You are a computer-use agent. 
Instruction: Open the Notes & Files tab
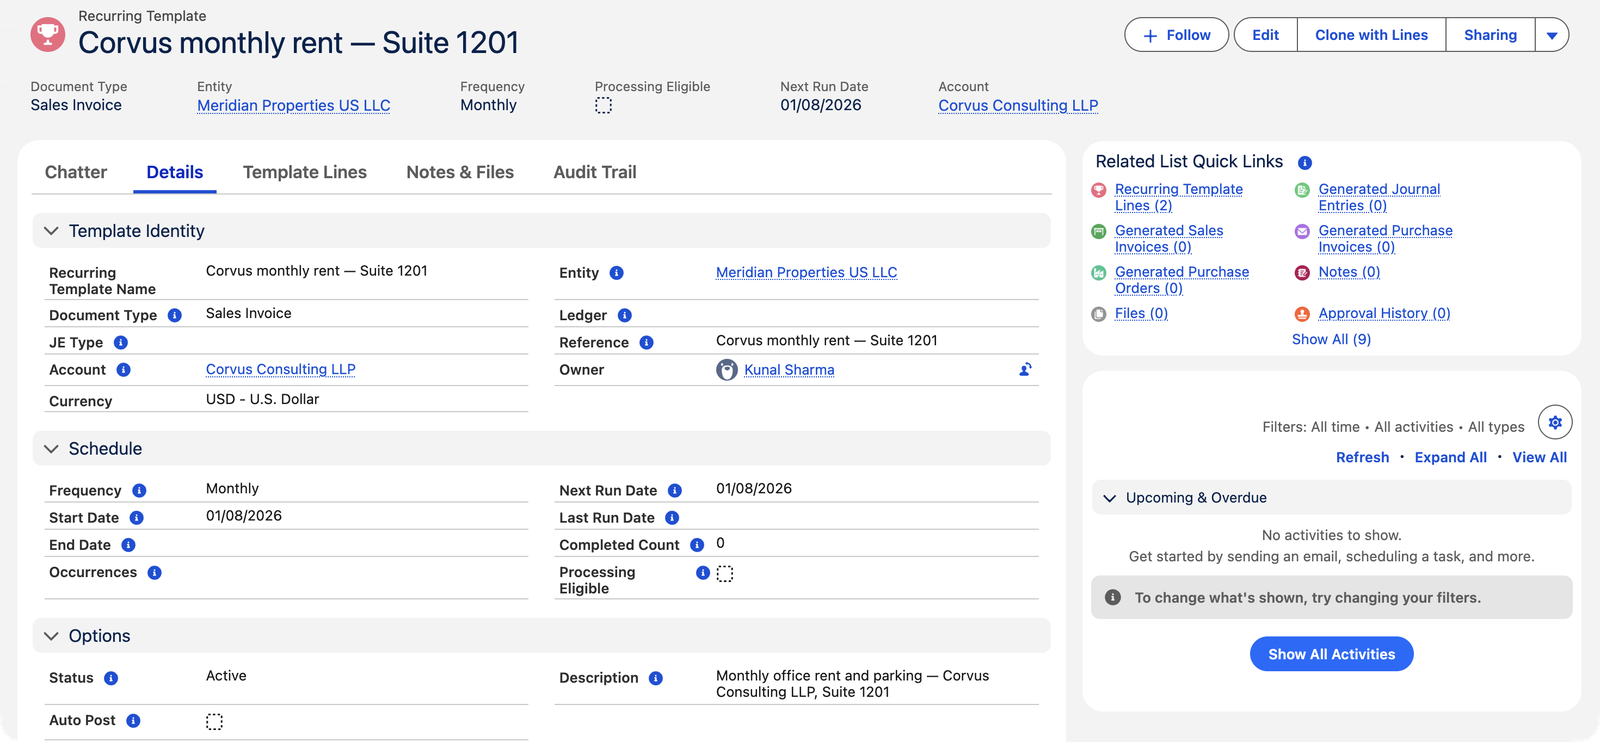pyautogui.click(x=460, y=172)
